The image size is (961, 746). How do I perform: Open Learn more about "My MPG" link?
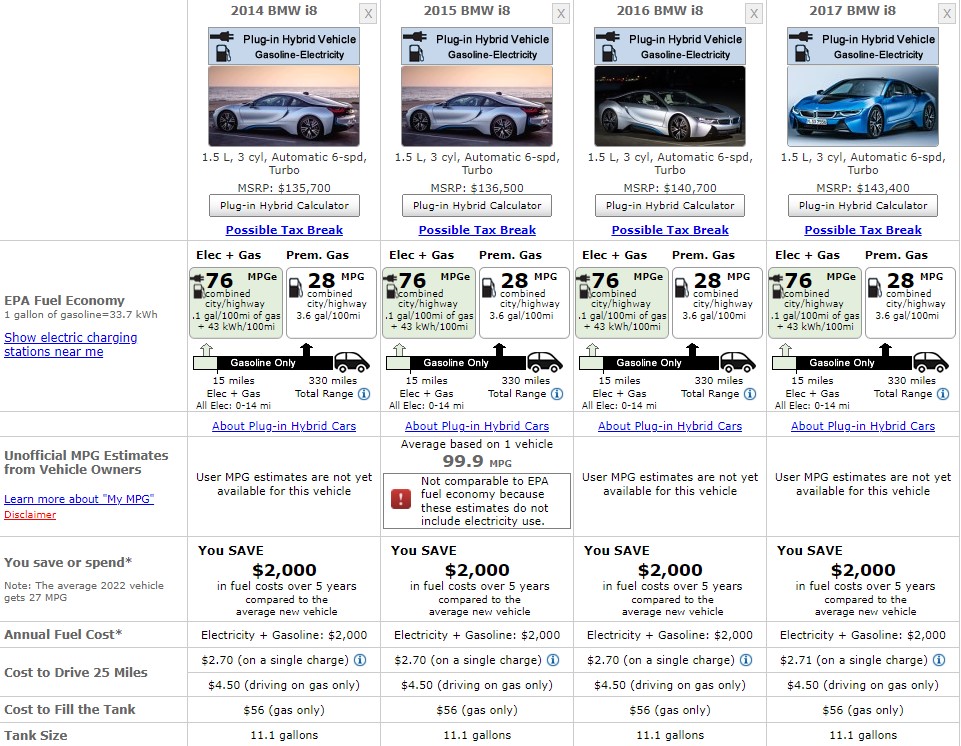pyautogui.click(x=79, y=499)
